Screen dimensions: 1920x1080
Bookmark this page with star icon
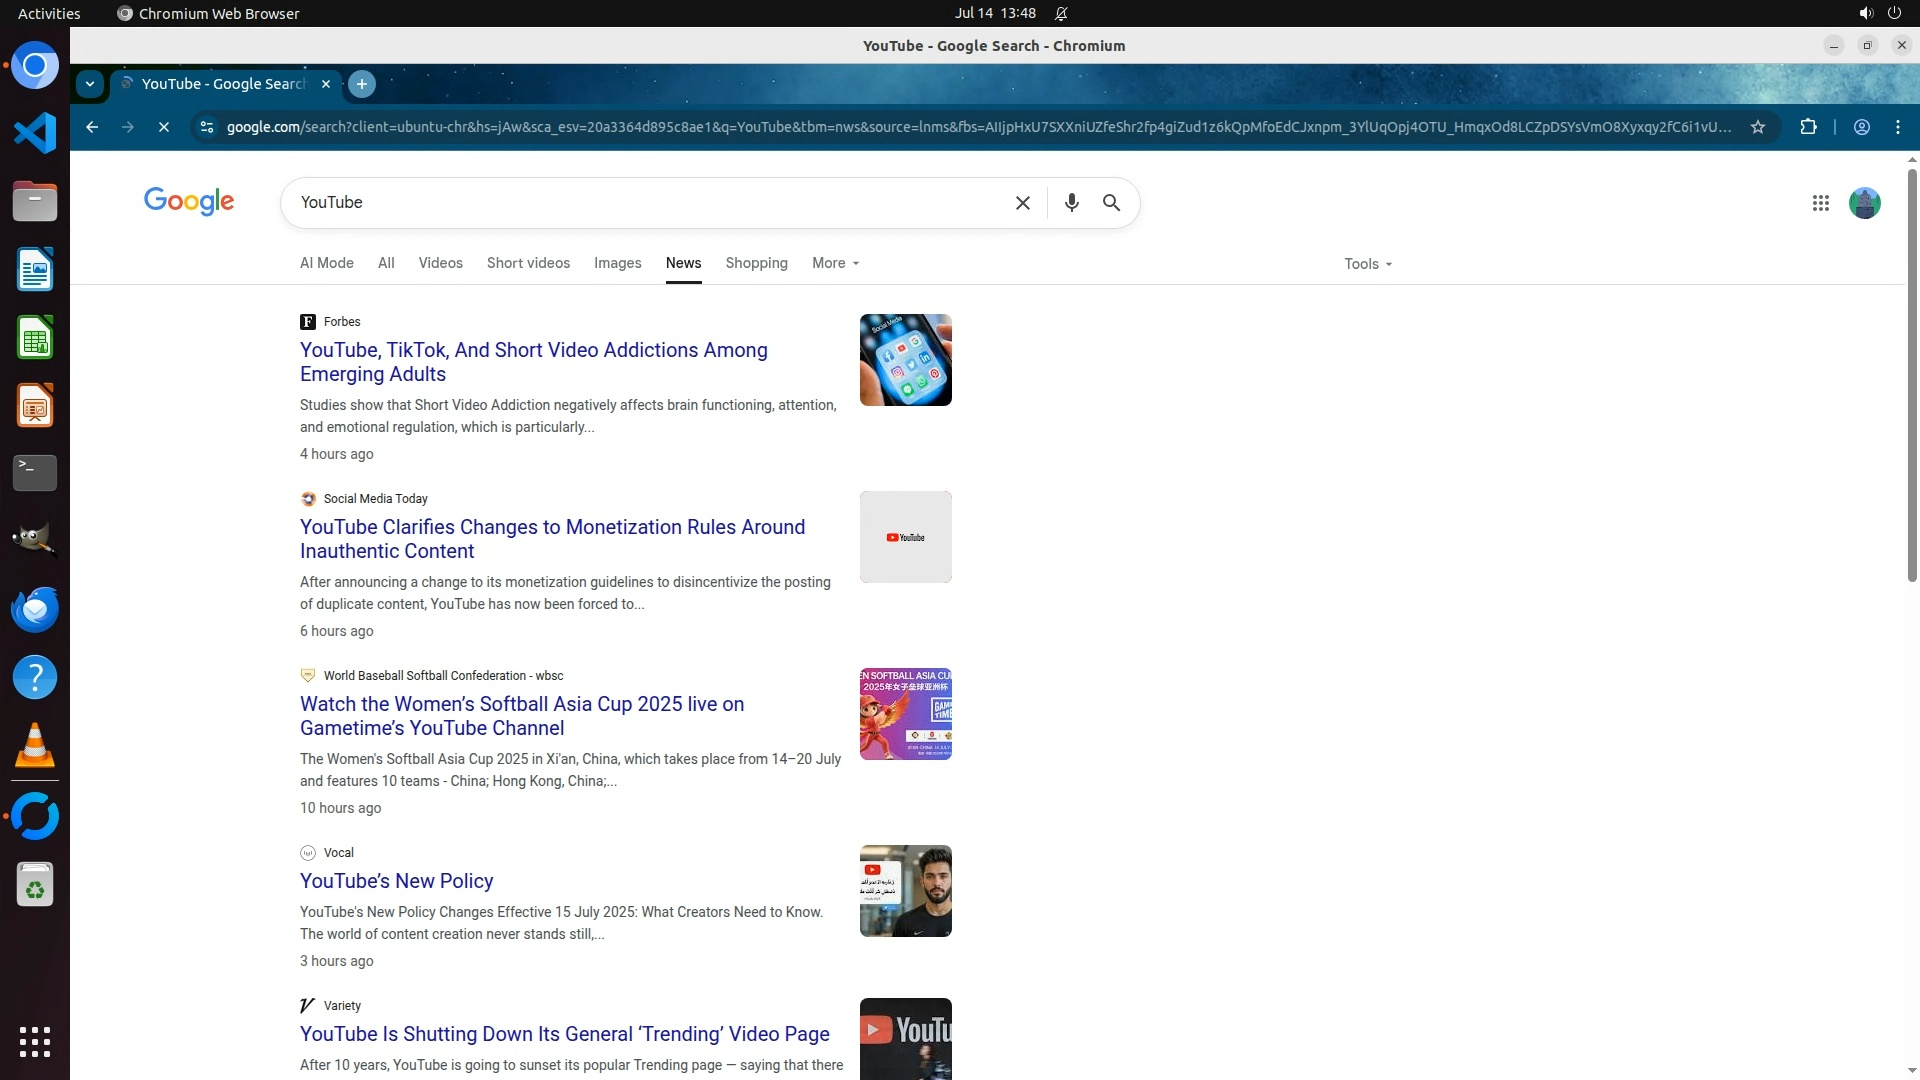pyautogui.click(x=1757, y=127)
